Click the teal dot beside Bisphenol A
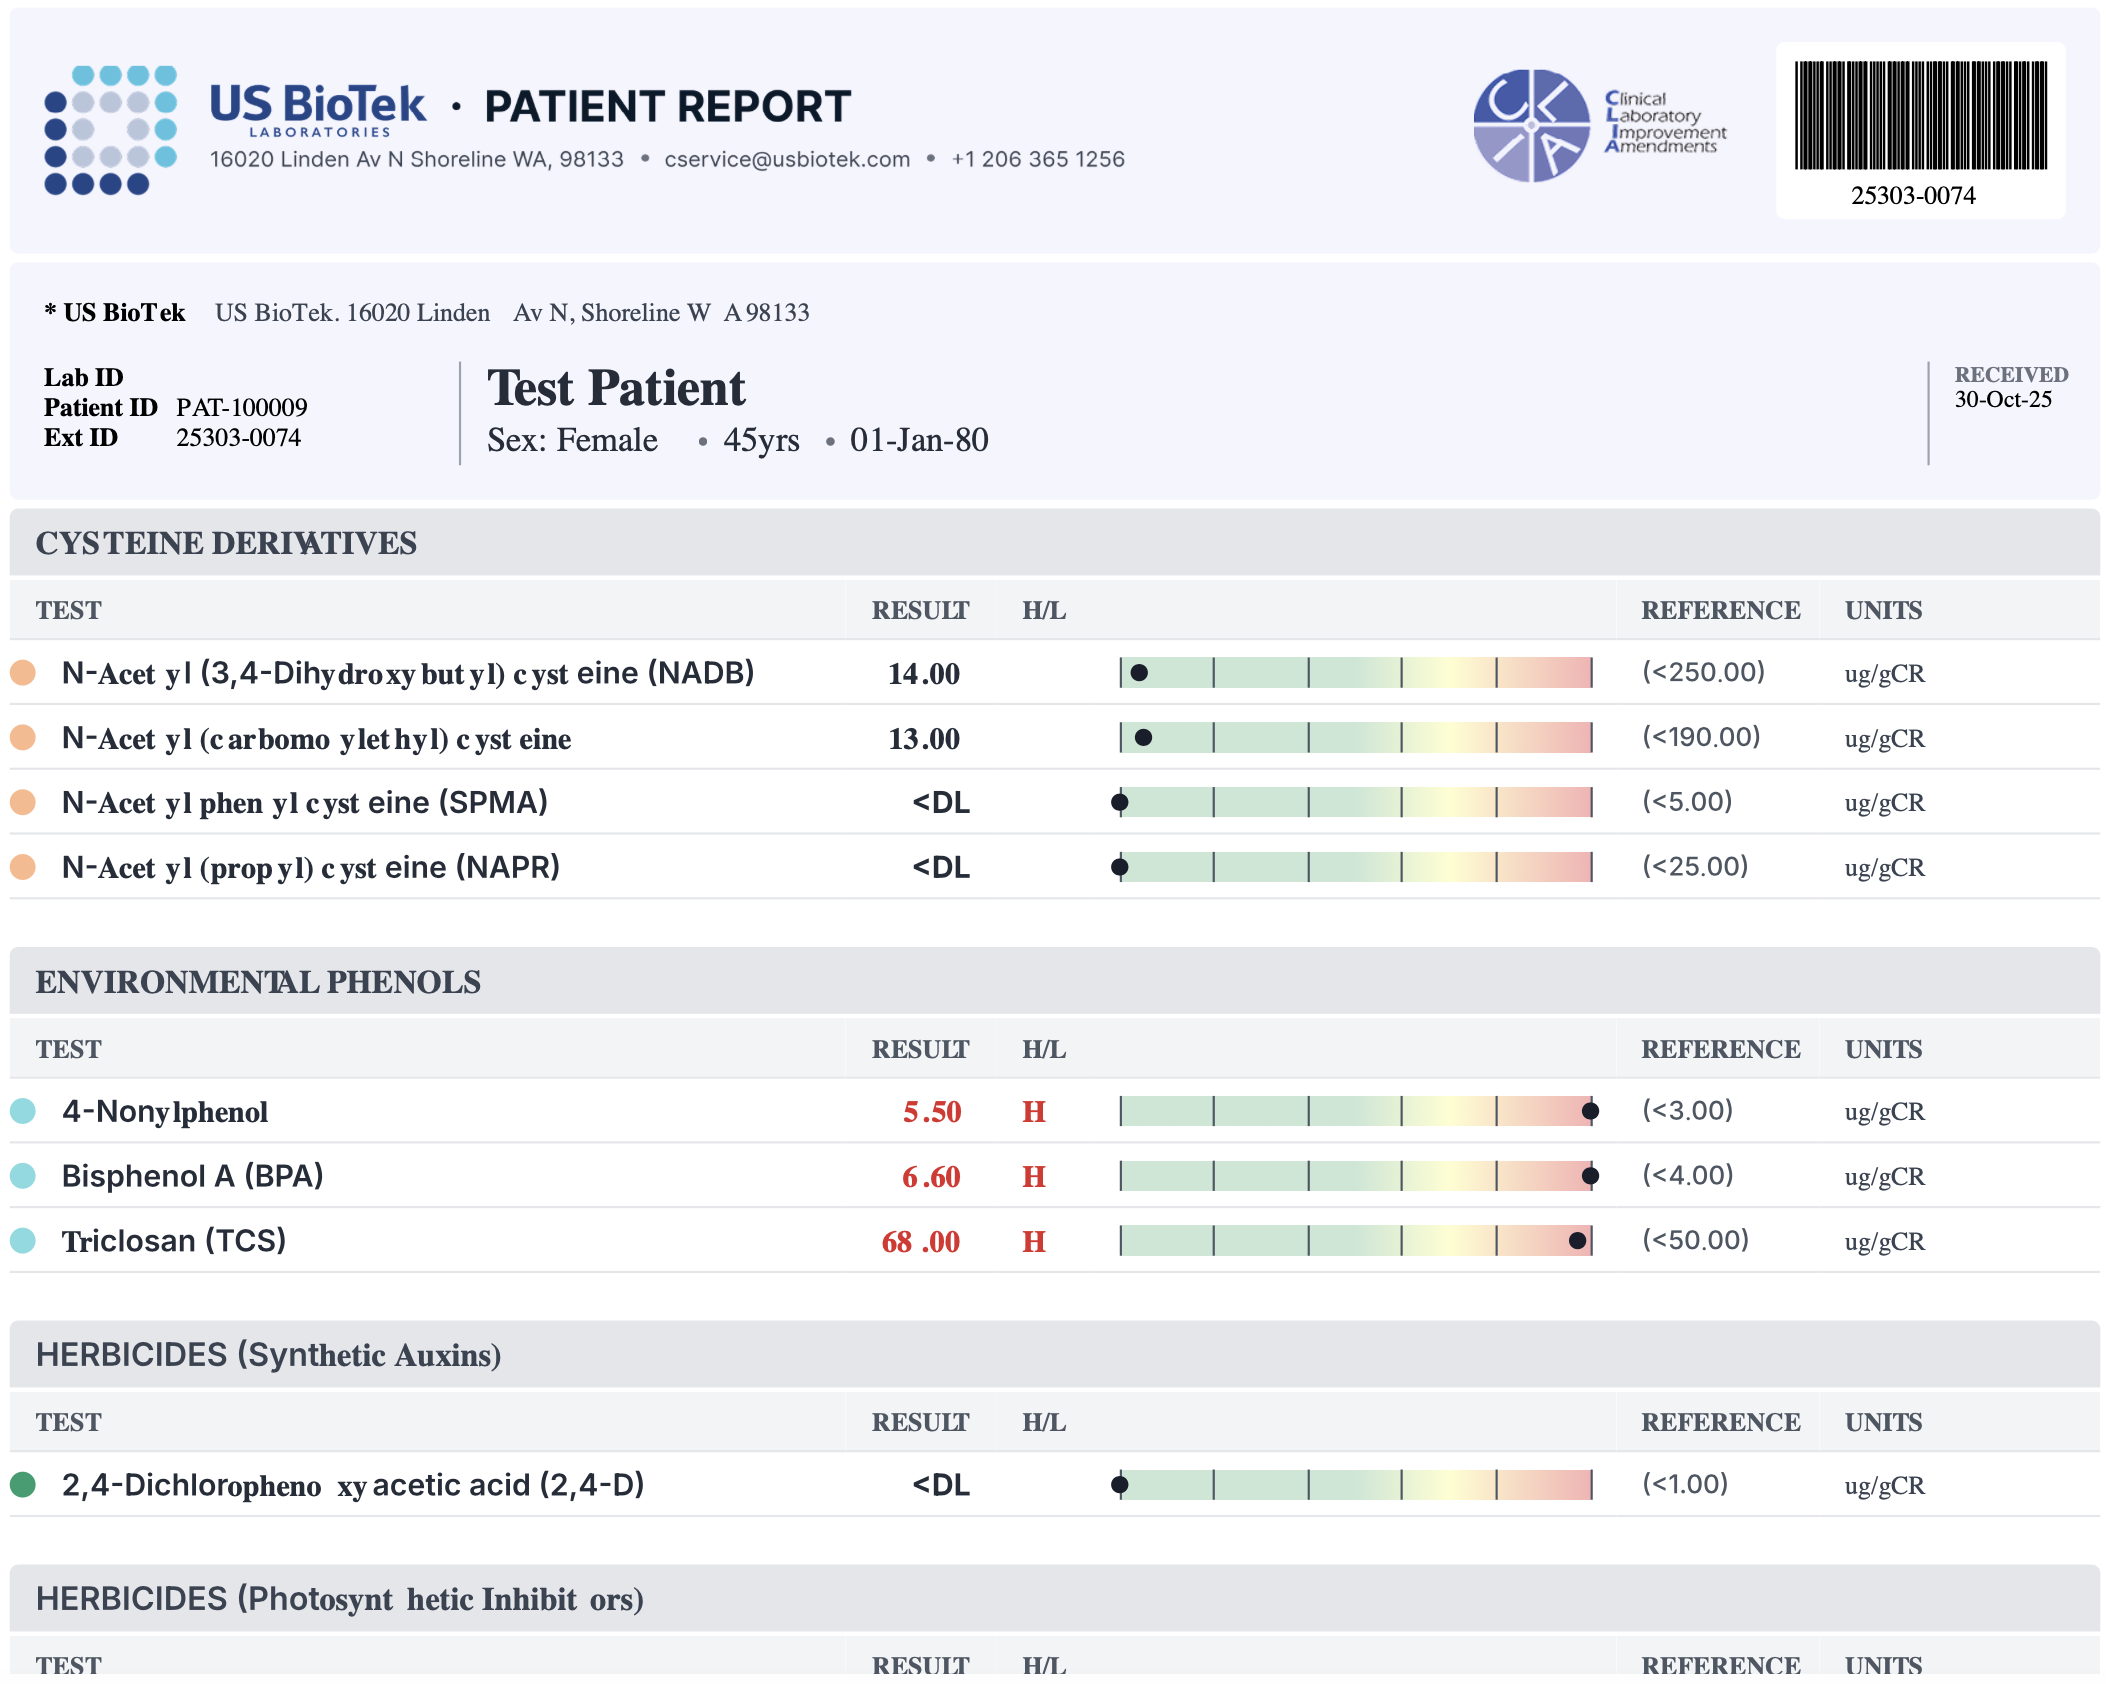The height and width of the screenshot is (1684, 2106). click(23, 1176)
